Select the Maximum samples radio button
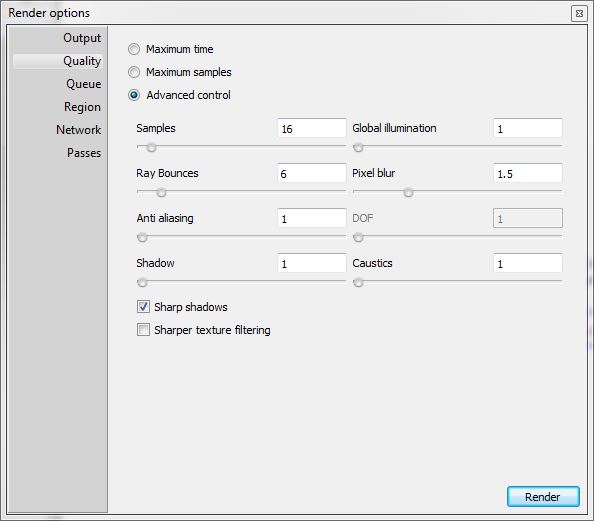This screenshot has width=594, height=521. coord(134,72)
